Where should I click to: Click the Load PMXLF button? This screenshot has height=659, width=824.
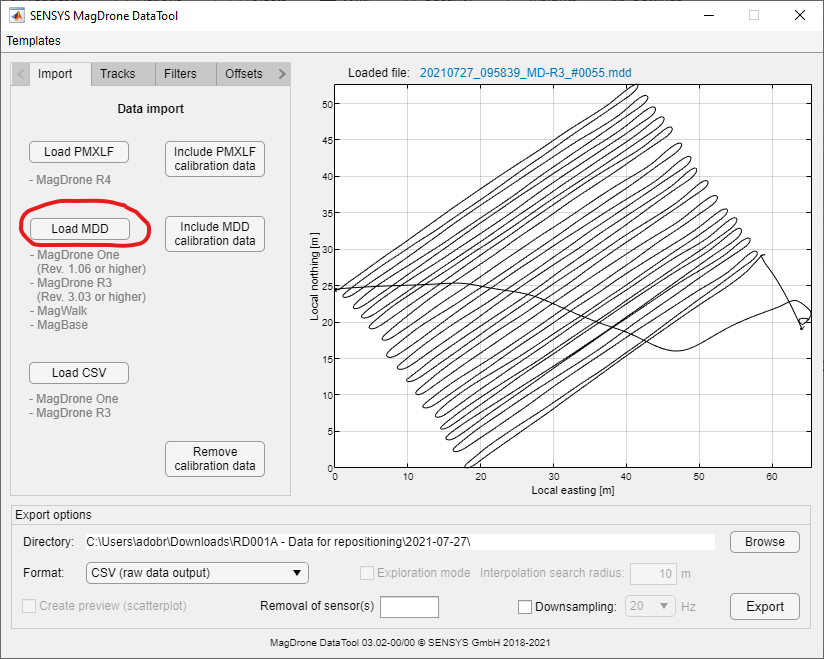tap(79, 152)
